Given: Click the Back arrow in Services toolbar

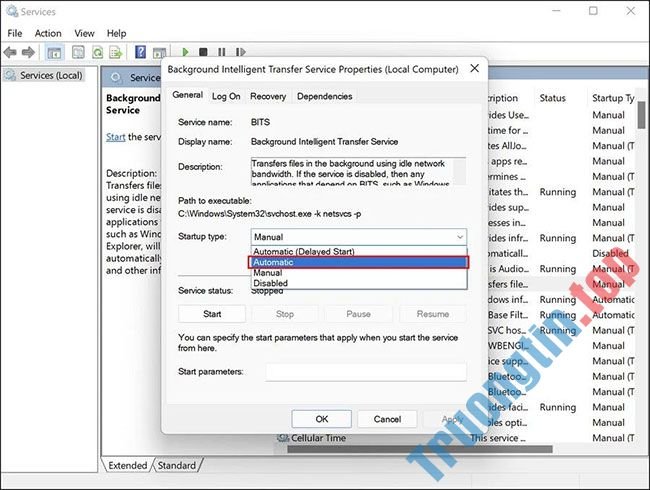Looking at the screenshot, I should [x=10, y=52].
